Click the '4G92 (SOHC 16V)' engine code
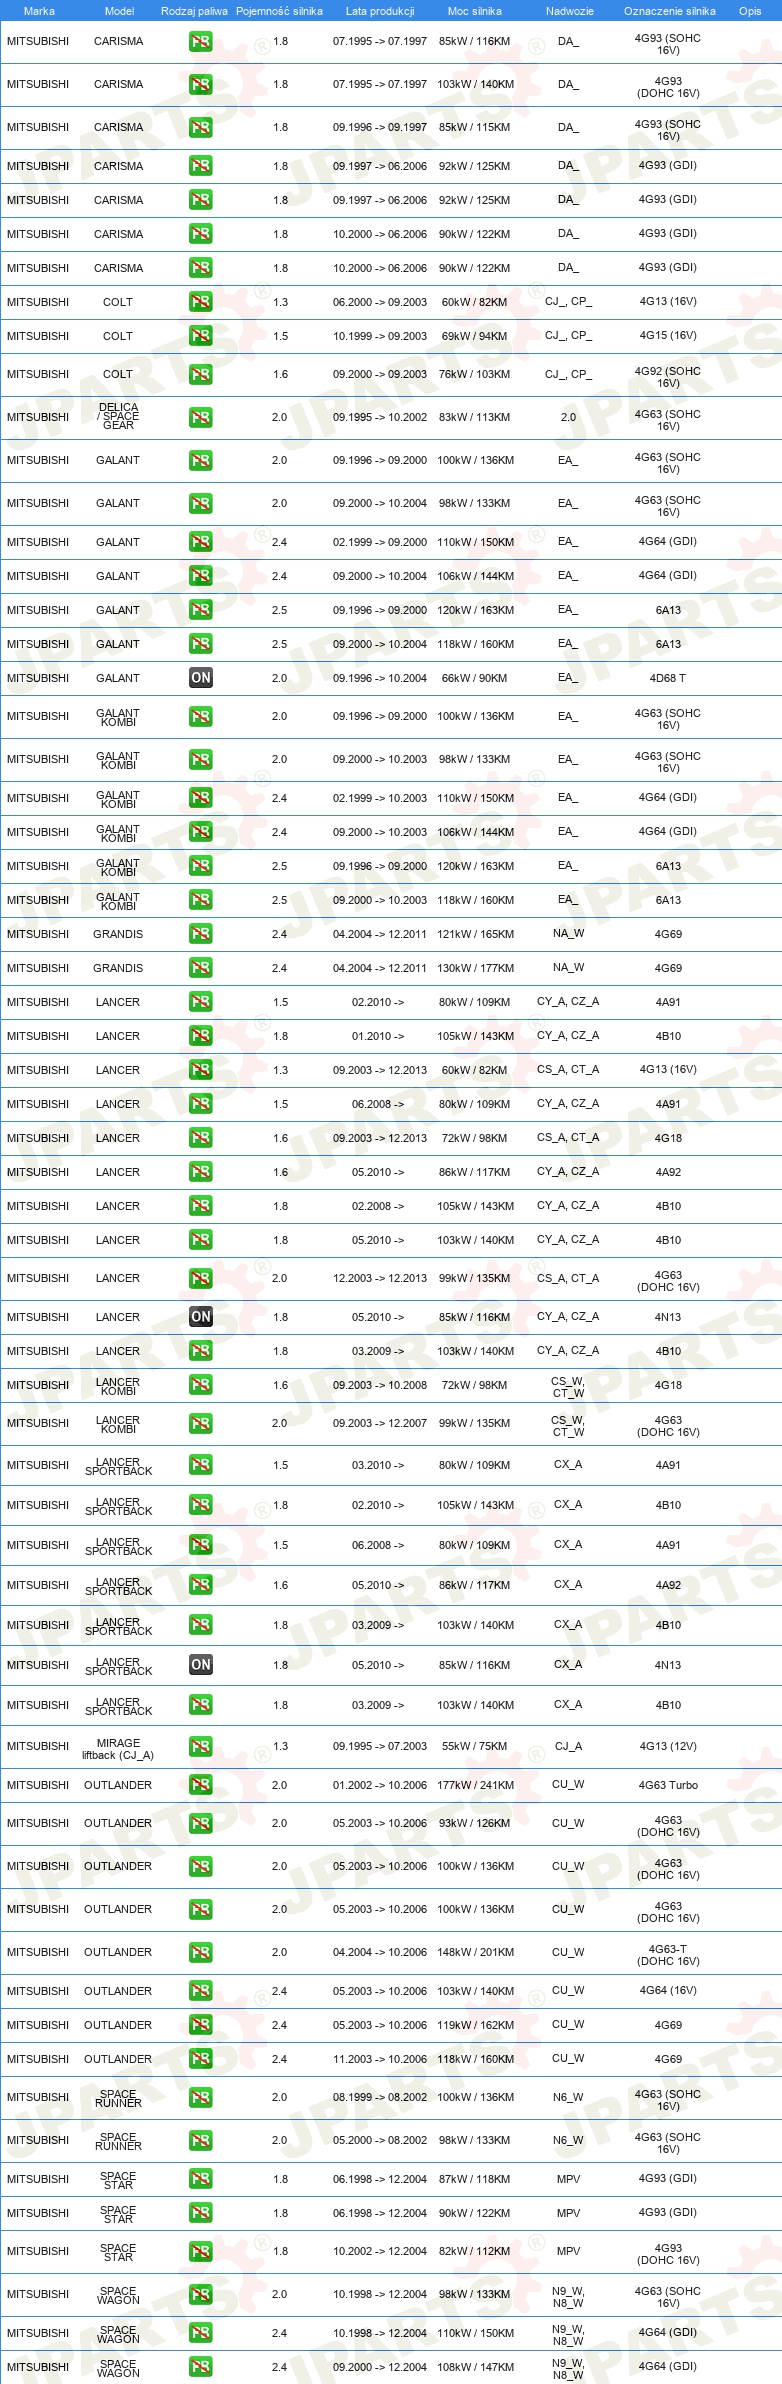This screenshot has height=2384, width=782. [x=668, y=377]
